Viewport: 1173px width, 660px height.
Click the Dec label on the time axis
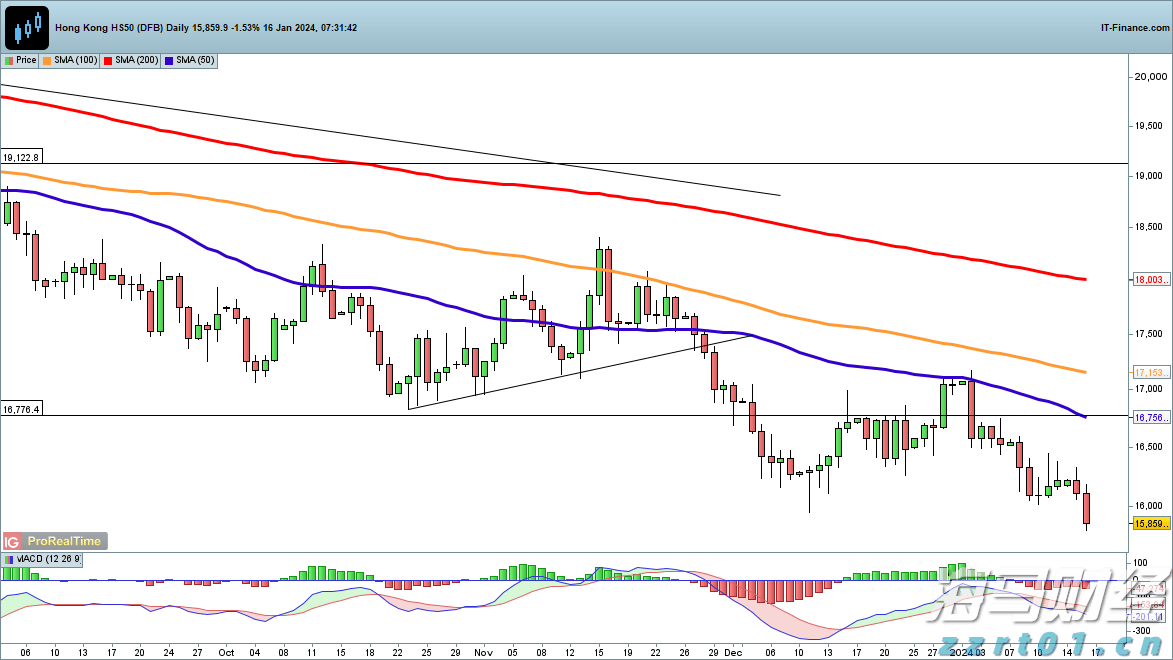[735, 651]
